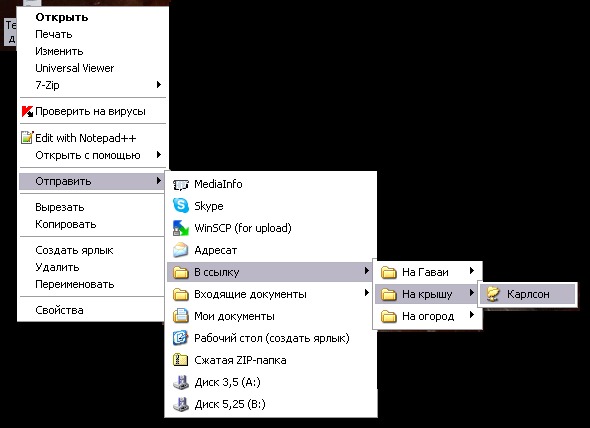
Task: Click the Карлсон folder icon
Action: (493, 294)
